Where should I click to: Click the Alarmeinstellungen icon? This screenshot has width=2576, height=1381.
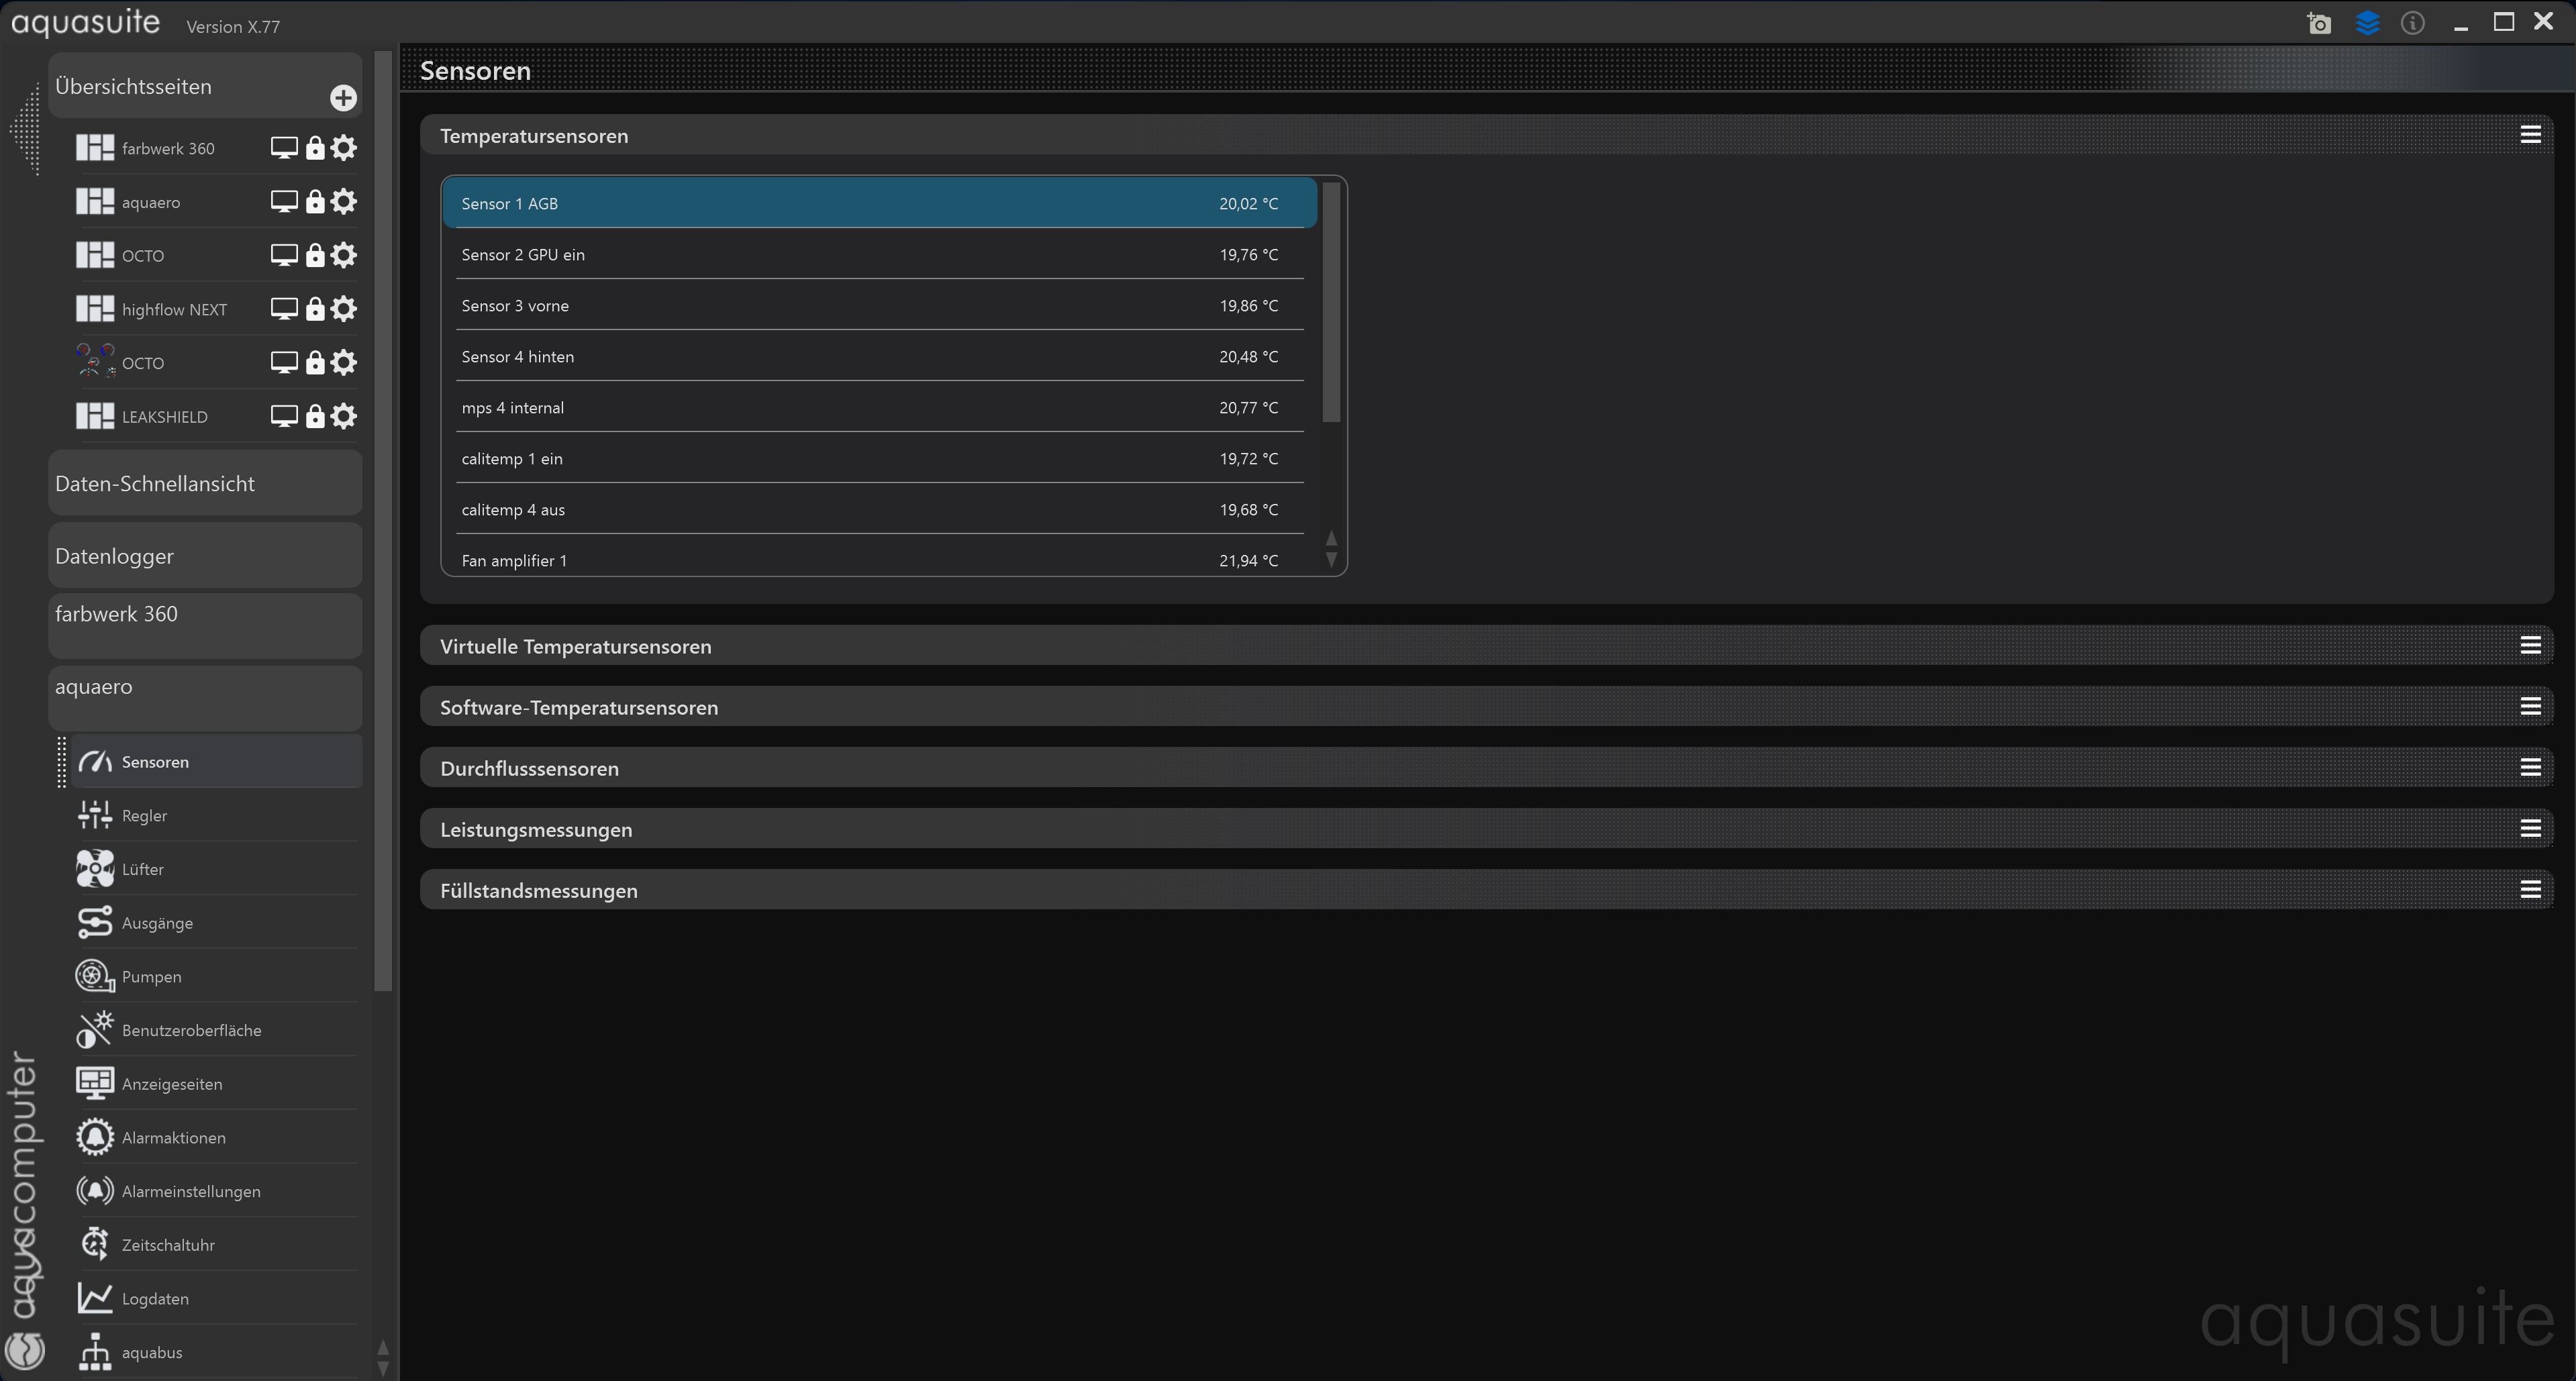[95, 1191]
